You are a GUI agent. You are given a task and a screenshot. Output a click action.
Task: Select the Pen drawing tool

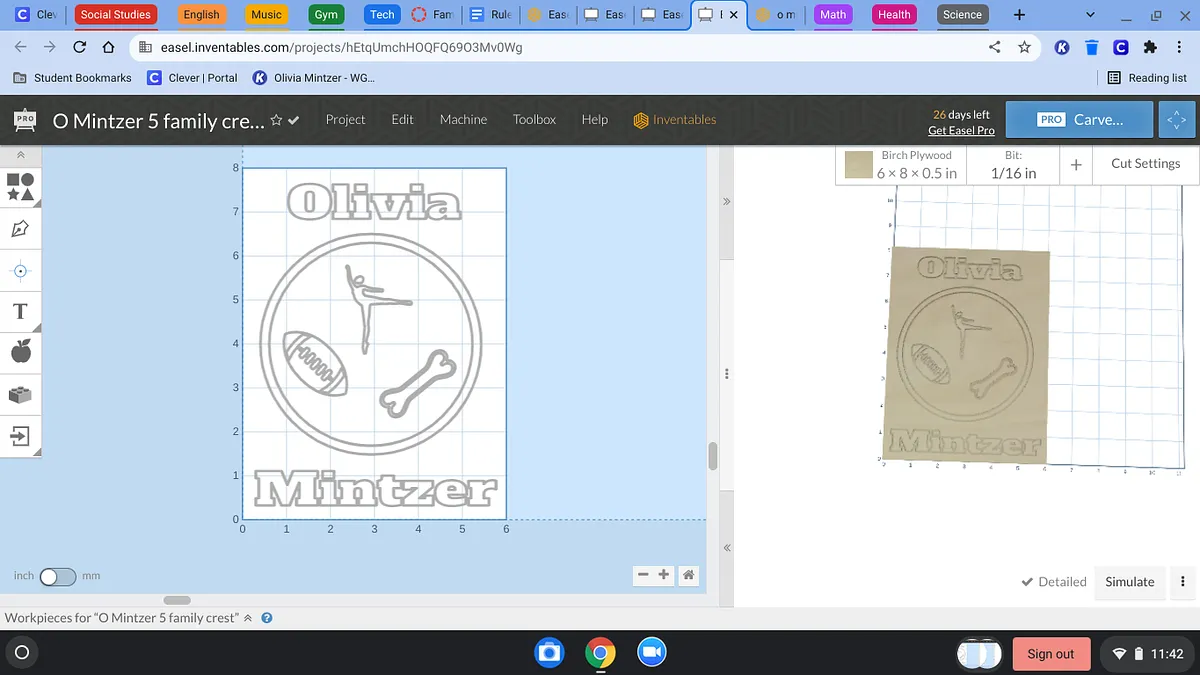[20, 229]
